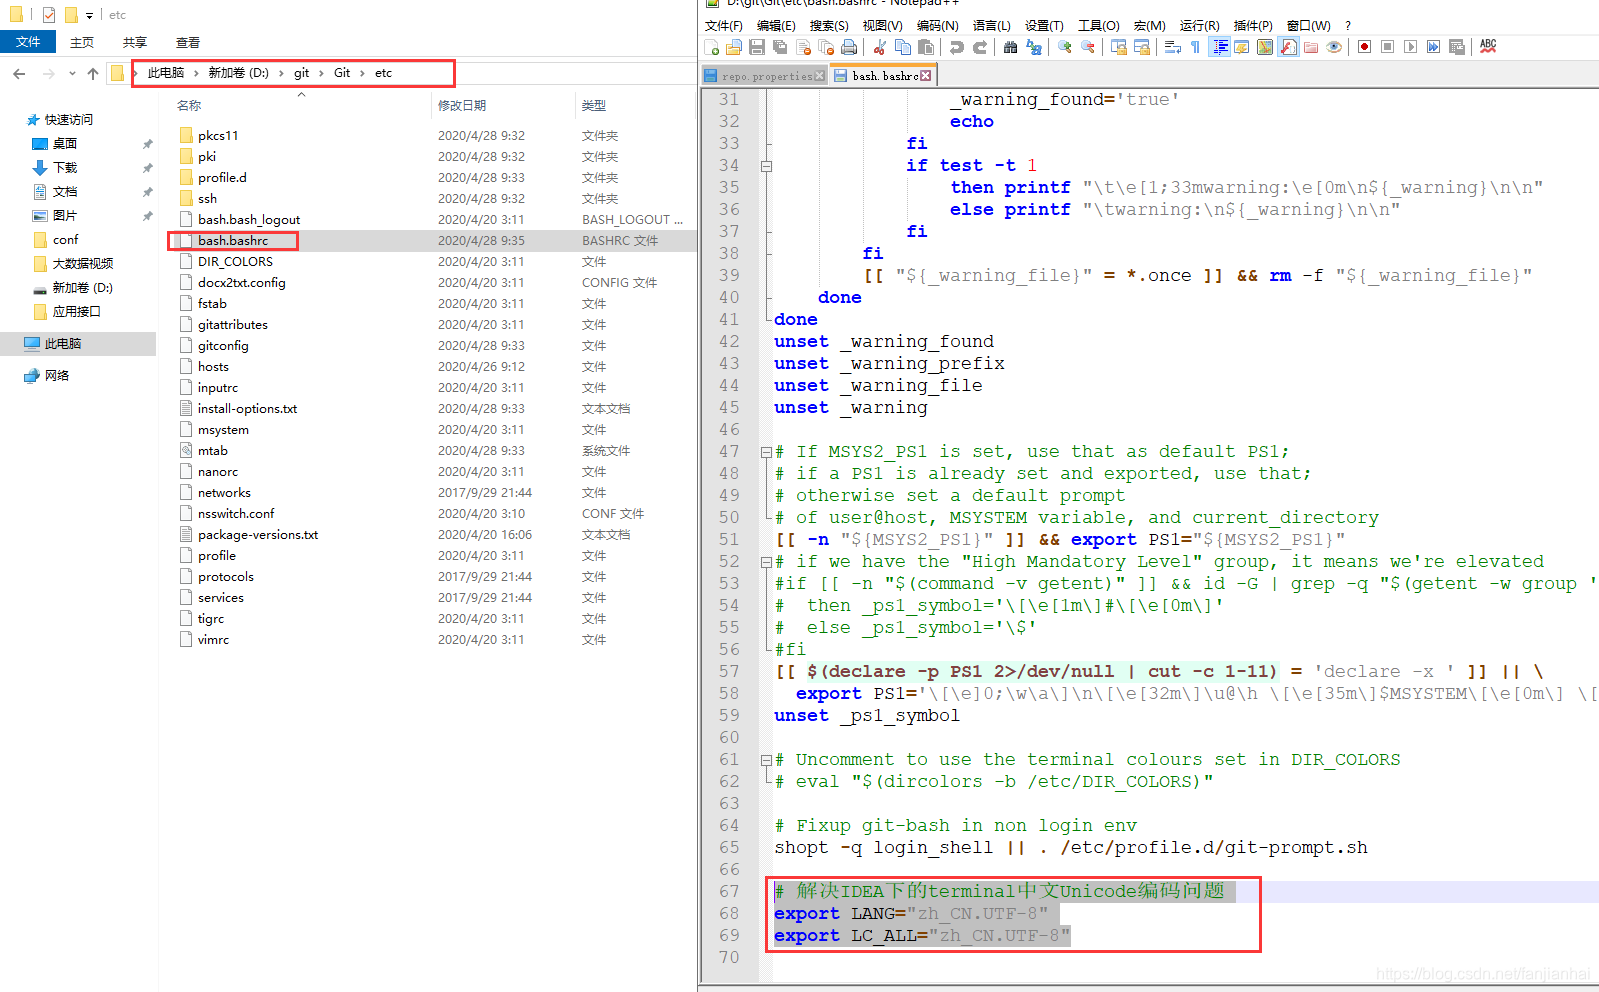Click the blue 文件 tab in Explorer
The width and height of the screenshot is (1599, 992).
click(x=28, y=42)
